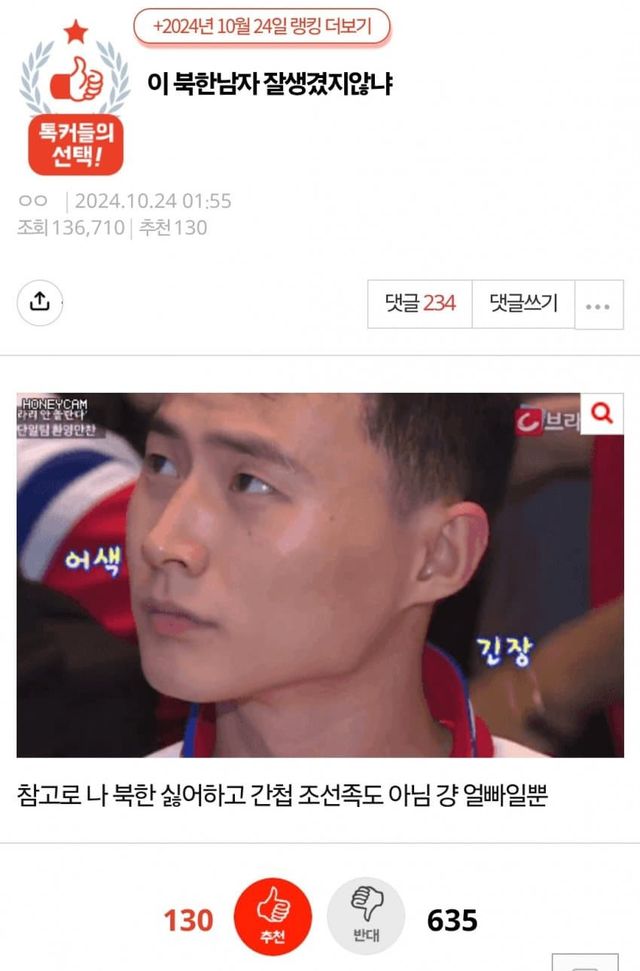Select the post body text line
The height and width of the screenshot is (971, 640).
(282, 795)
